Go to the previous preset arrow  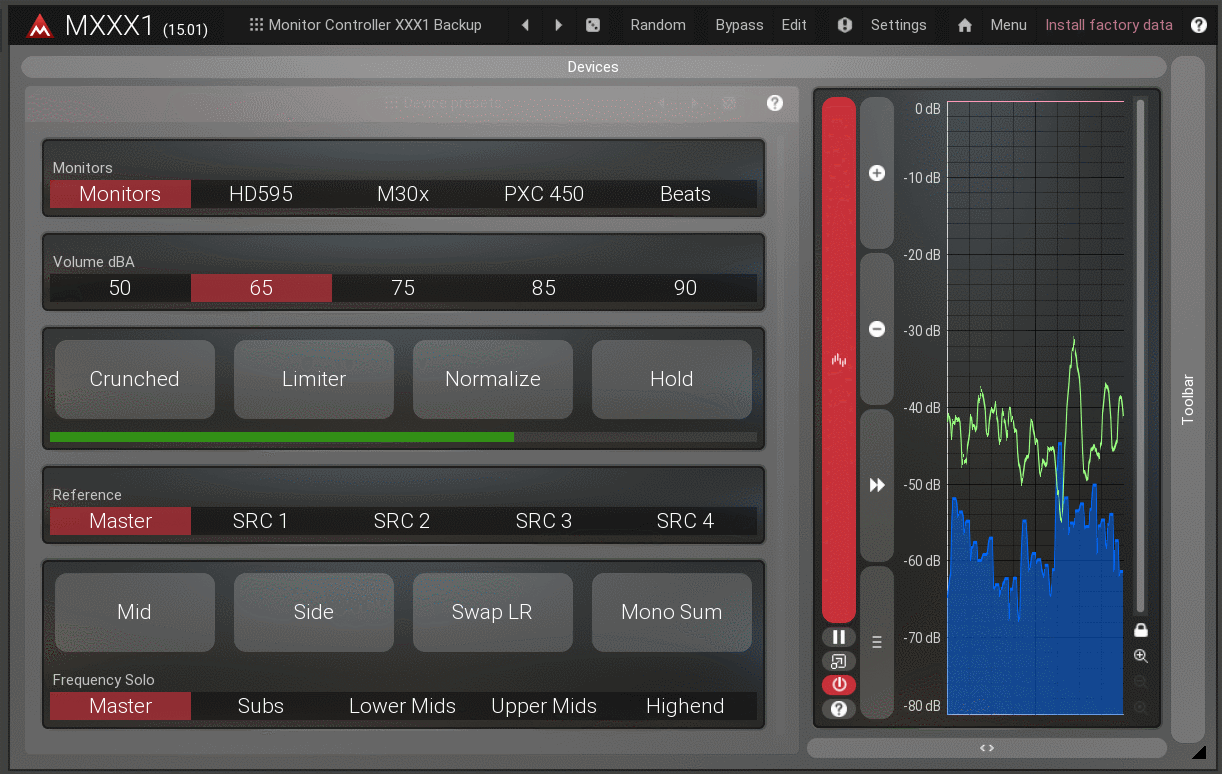(x=526, y=25)
